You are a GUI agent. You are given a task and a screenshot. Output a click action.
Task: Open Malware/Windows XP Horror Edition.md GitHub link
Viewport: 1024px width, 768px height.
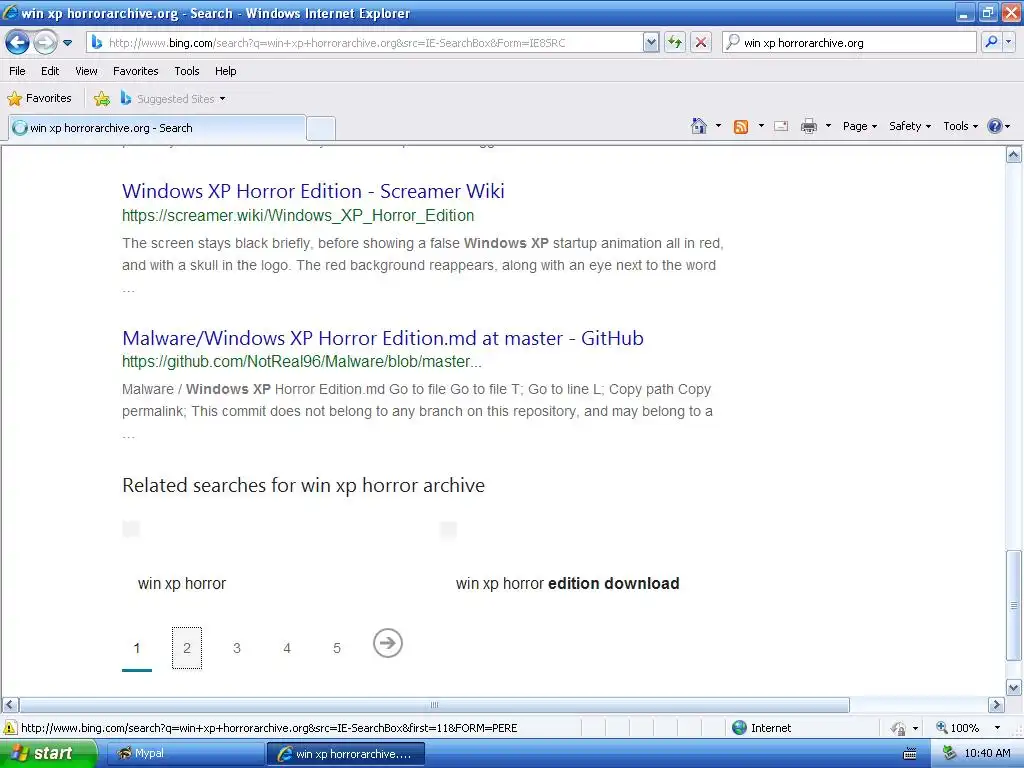click(383, 338)
